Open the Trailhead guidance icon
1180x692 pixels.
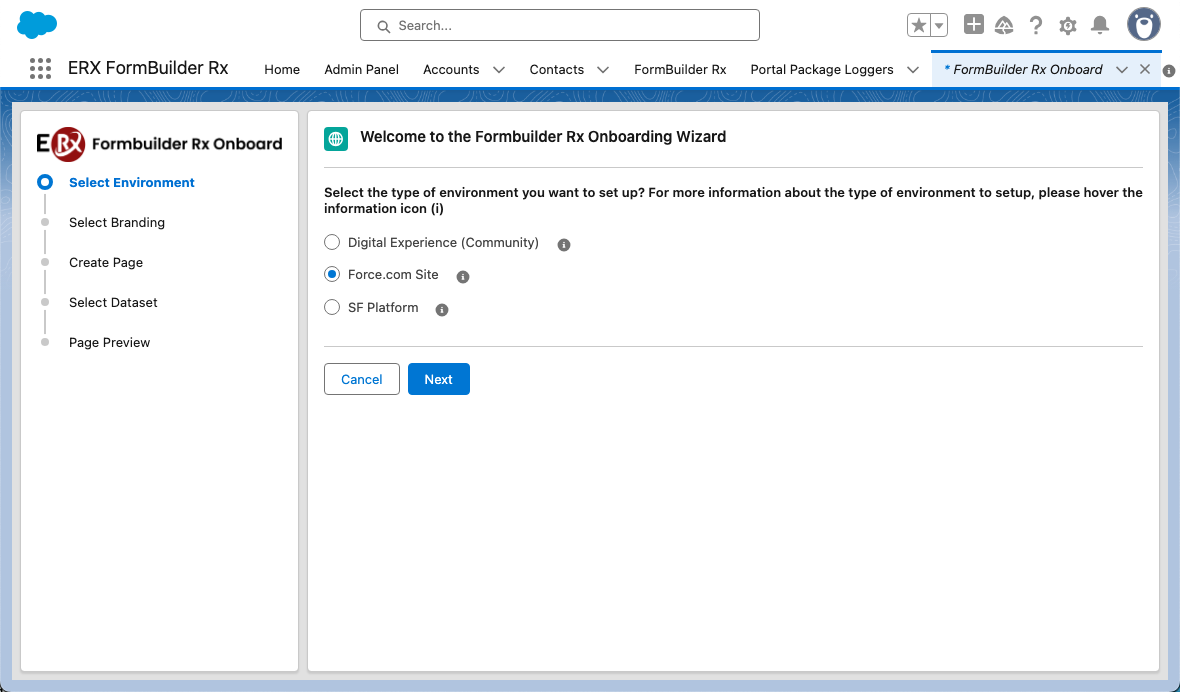click(1004, 26)
